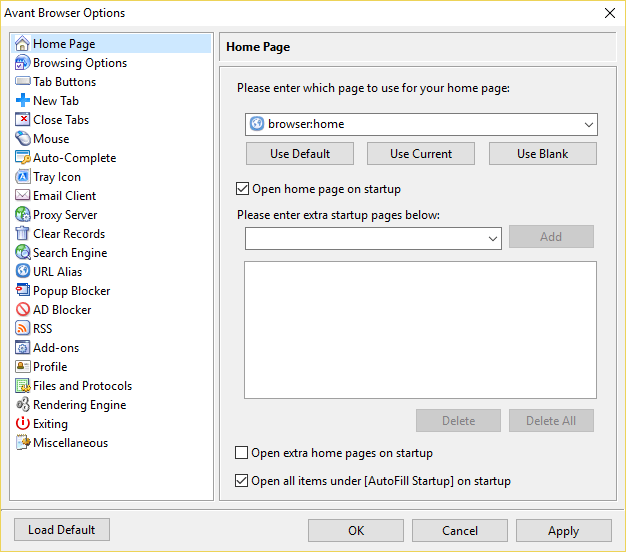Open Browsing Options settings page
The width and height of the screenshot is (626, 552).
(80, 63)
